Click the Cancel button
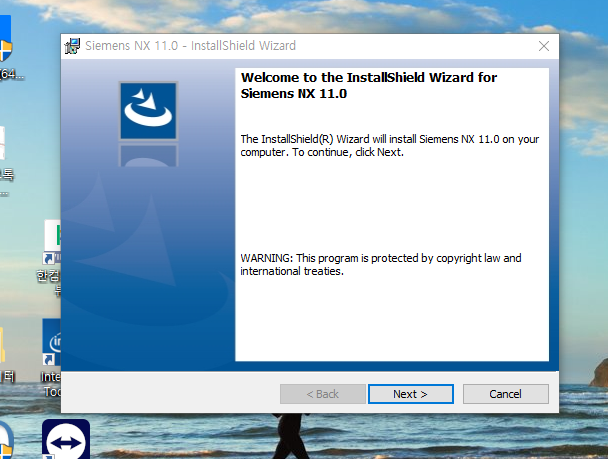The height and width of the screenshot is (459, 608). tap(506, 394)
